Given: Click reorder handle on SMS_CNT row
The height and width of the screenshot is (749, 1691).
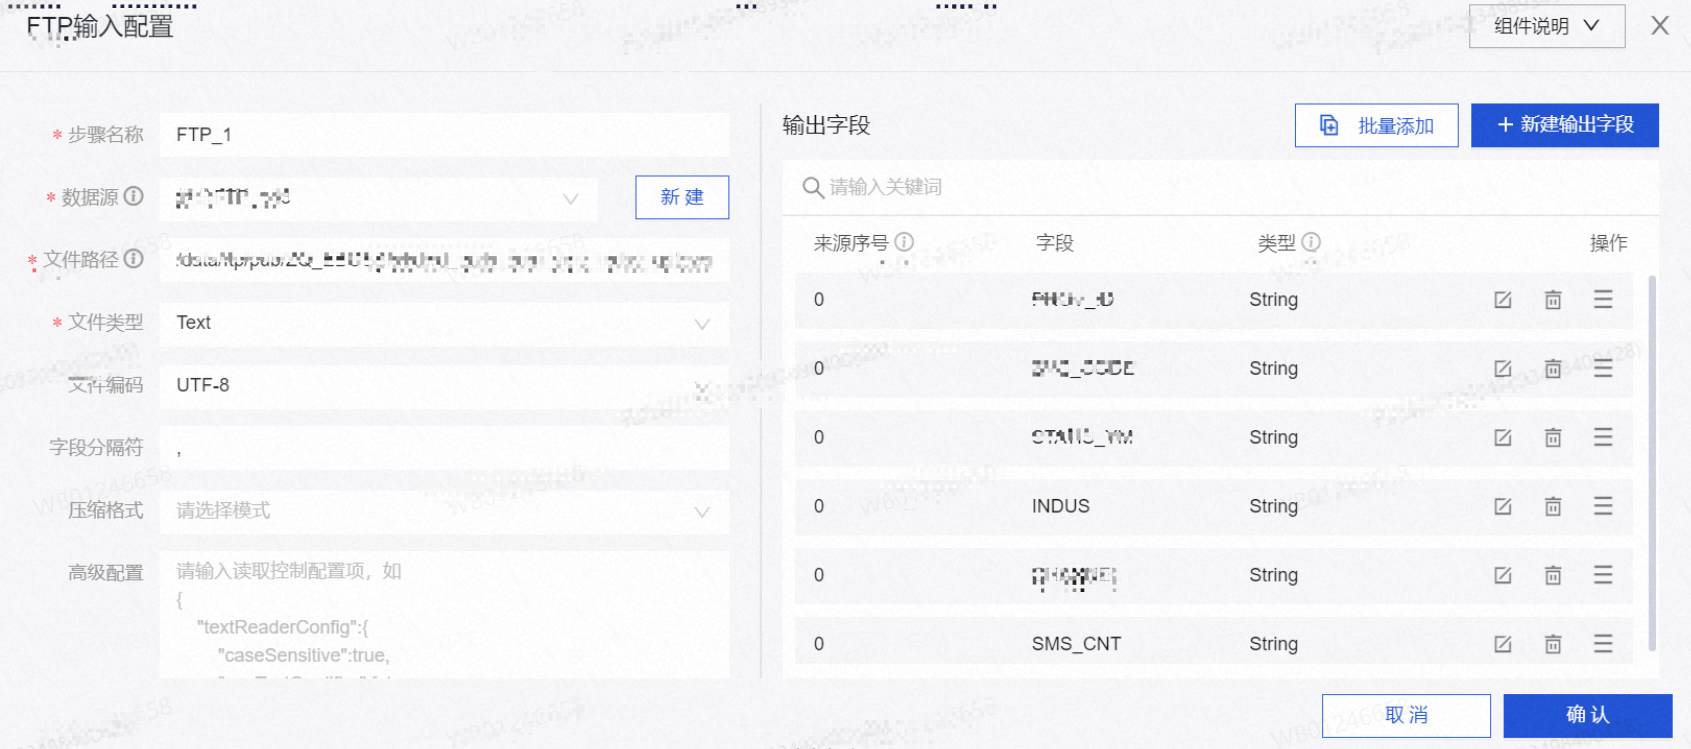Looking at the screenshot, I should 1602,644.
